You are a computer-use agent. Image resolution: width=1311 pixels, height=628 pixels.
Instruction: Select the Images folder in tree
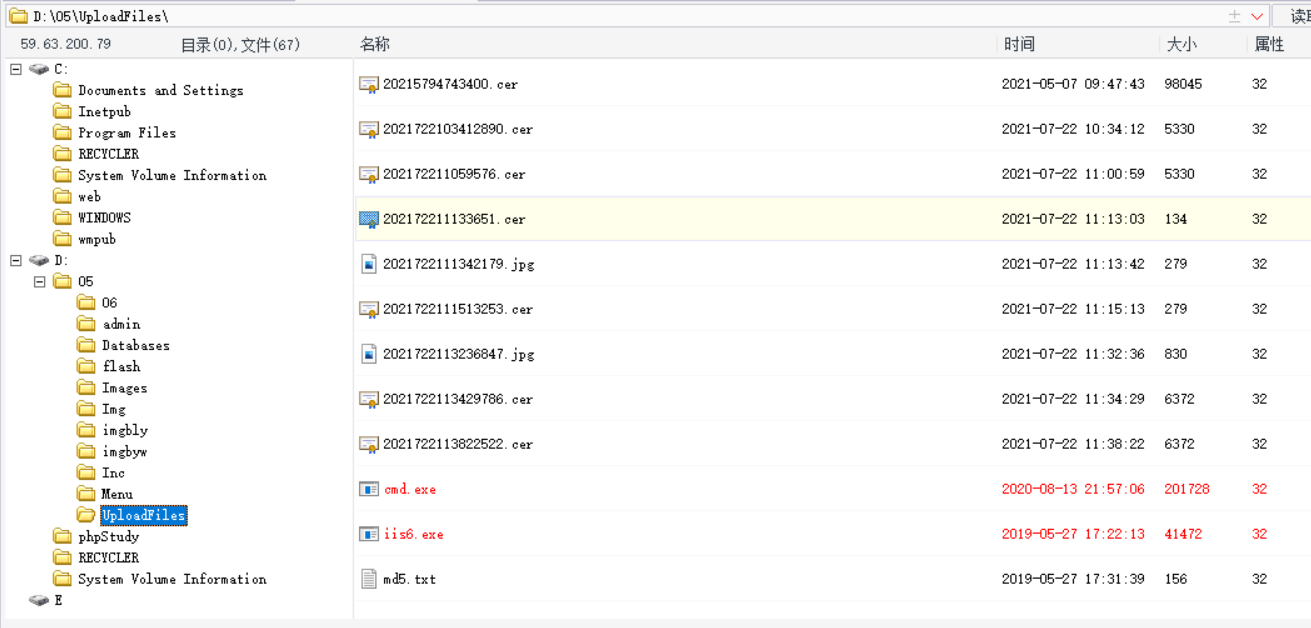pos(124,387)
